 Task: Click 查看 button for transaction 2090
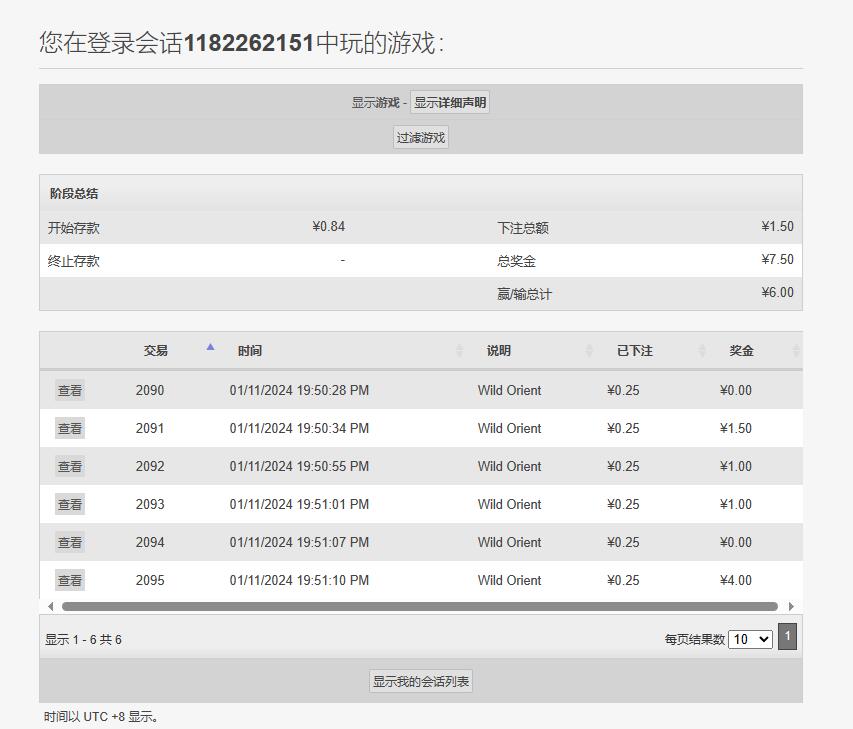(70, 391)
